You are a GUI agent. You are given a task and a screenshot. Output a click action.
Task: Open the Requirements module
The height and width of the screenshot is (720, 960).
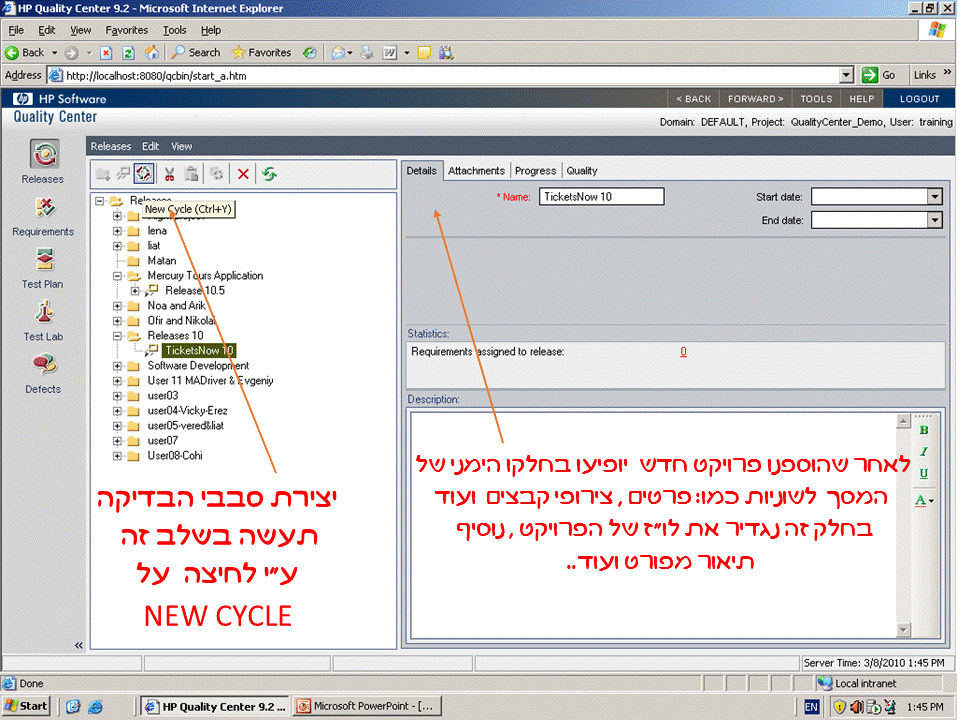pos(43,216)
